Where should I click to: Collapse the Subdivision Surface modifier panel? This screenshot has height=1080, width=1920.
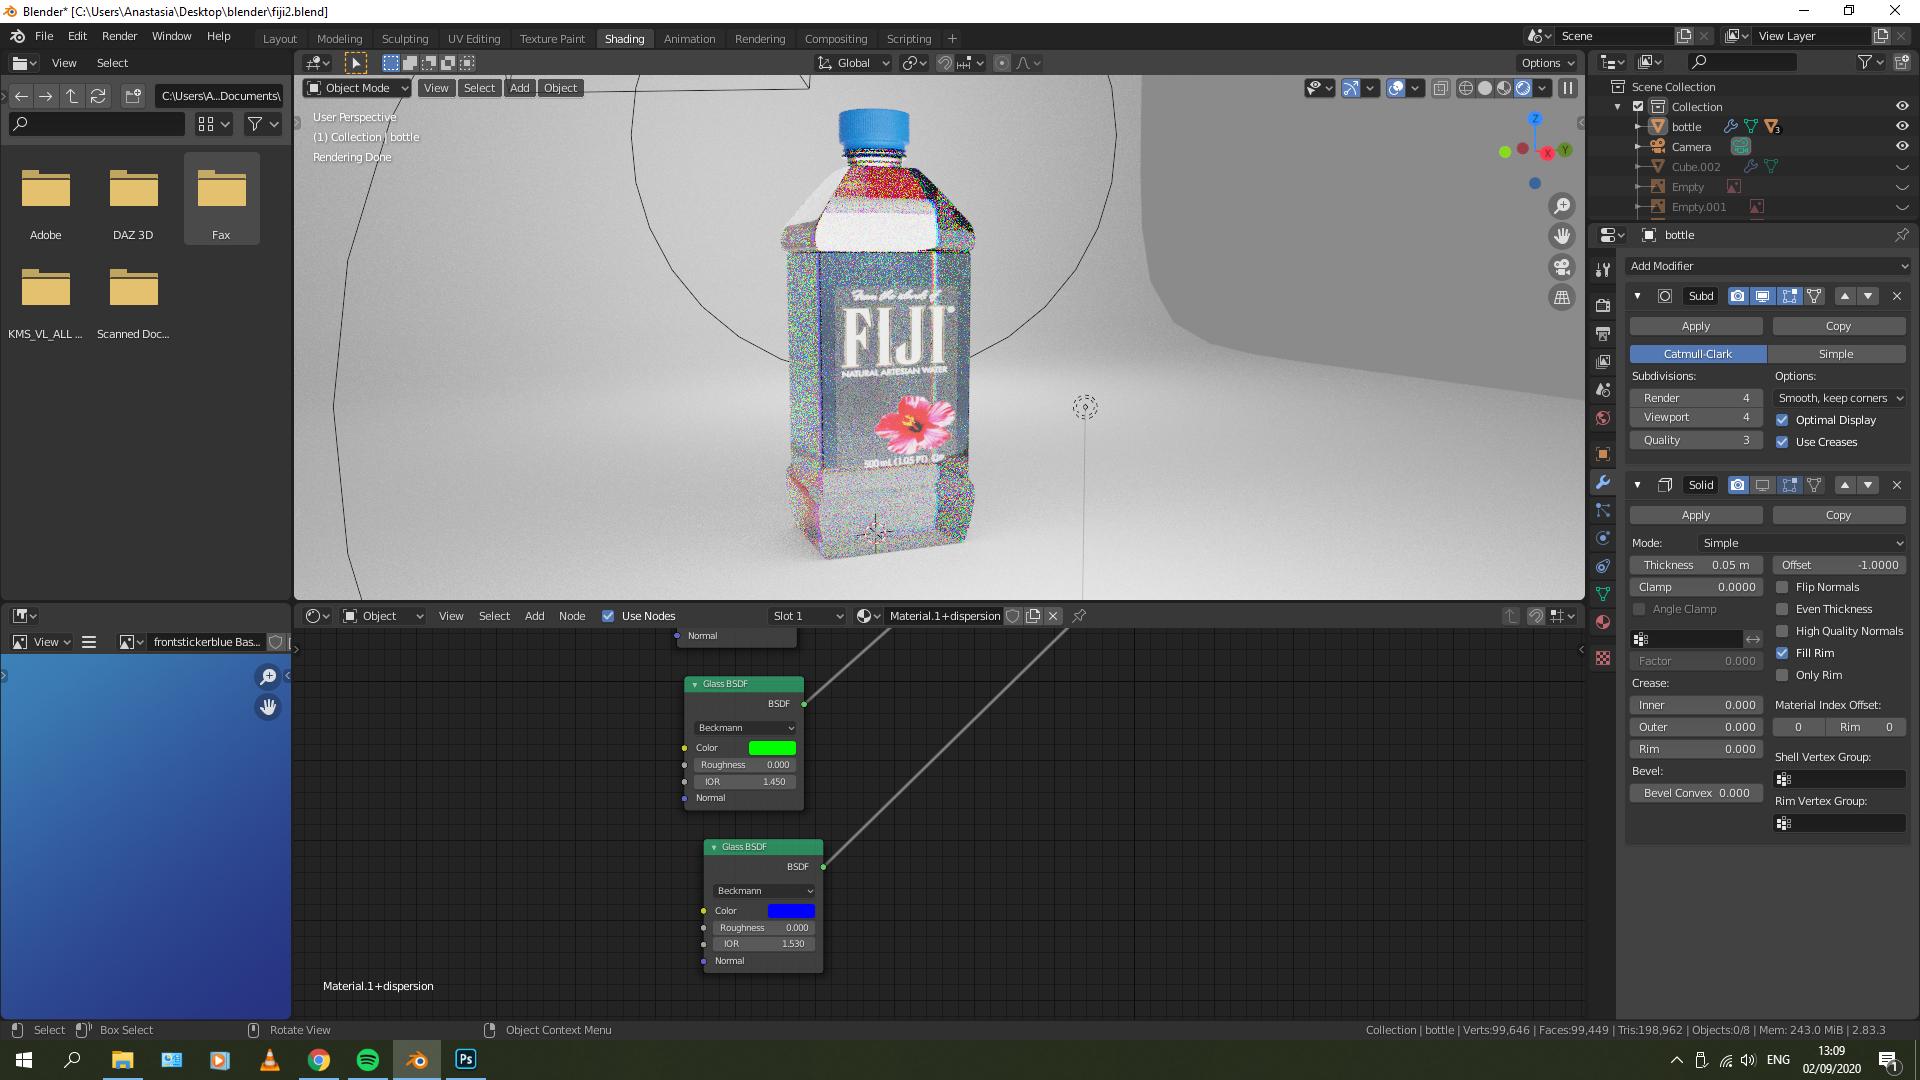(x=1637, y=296)
